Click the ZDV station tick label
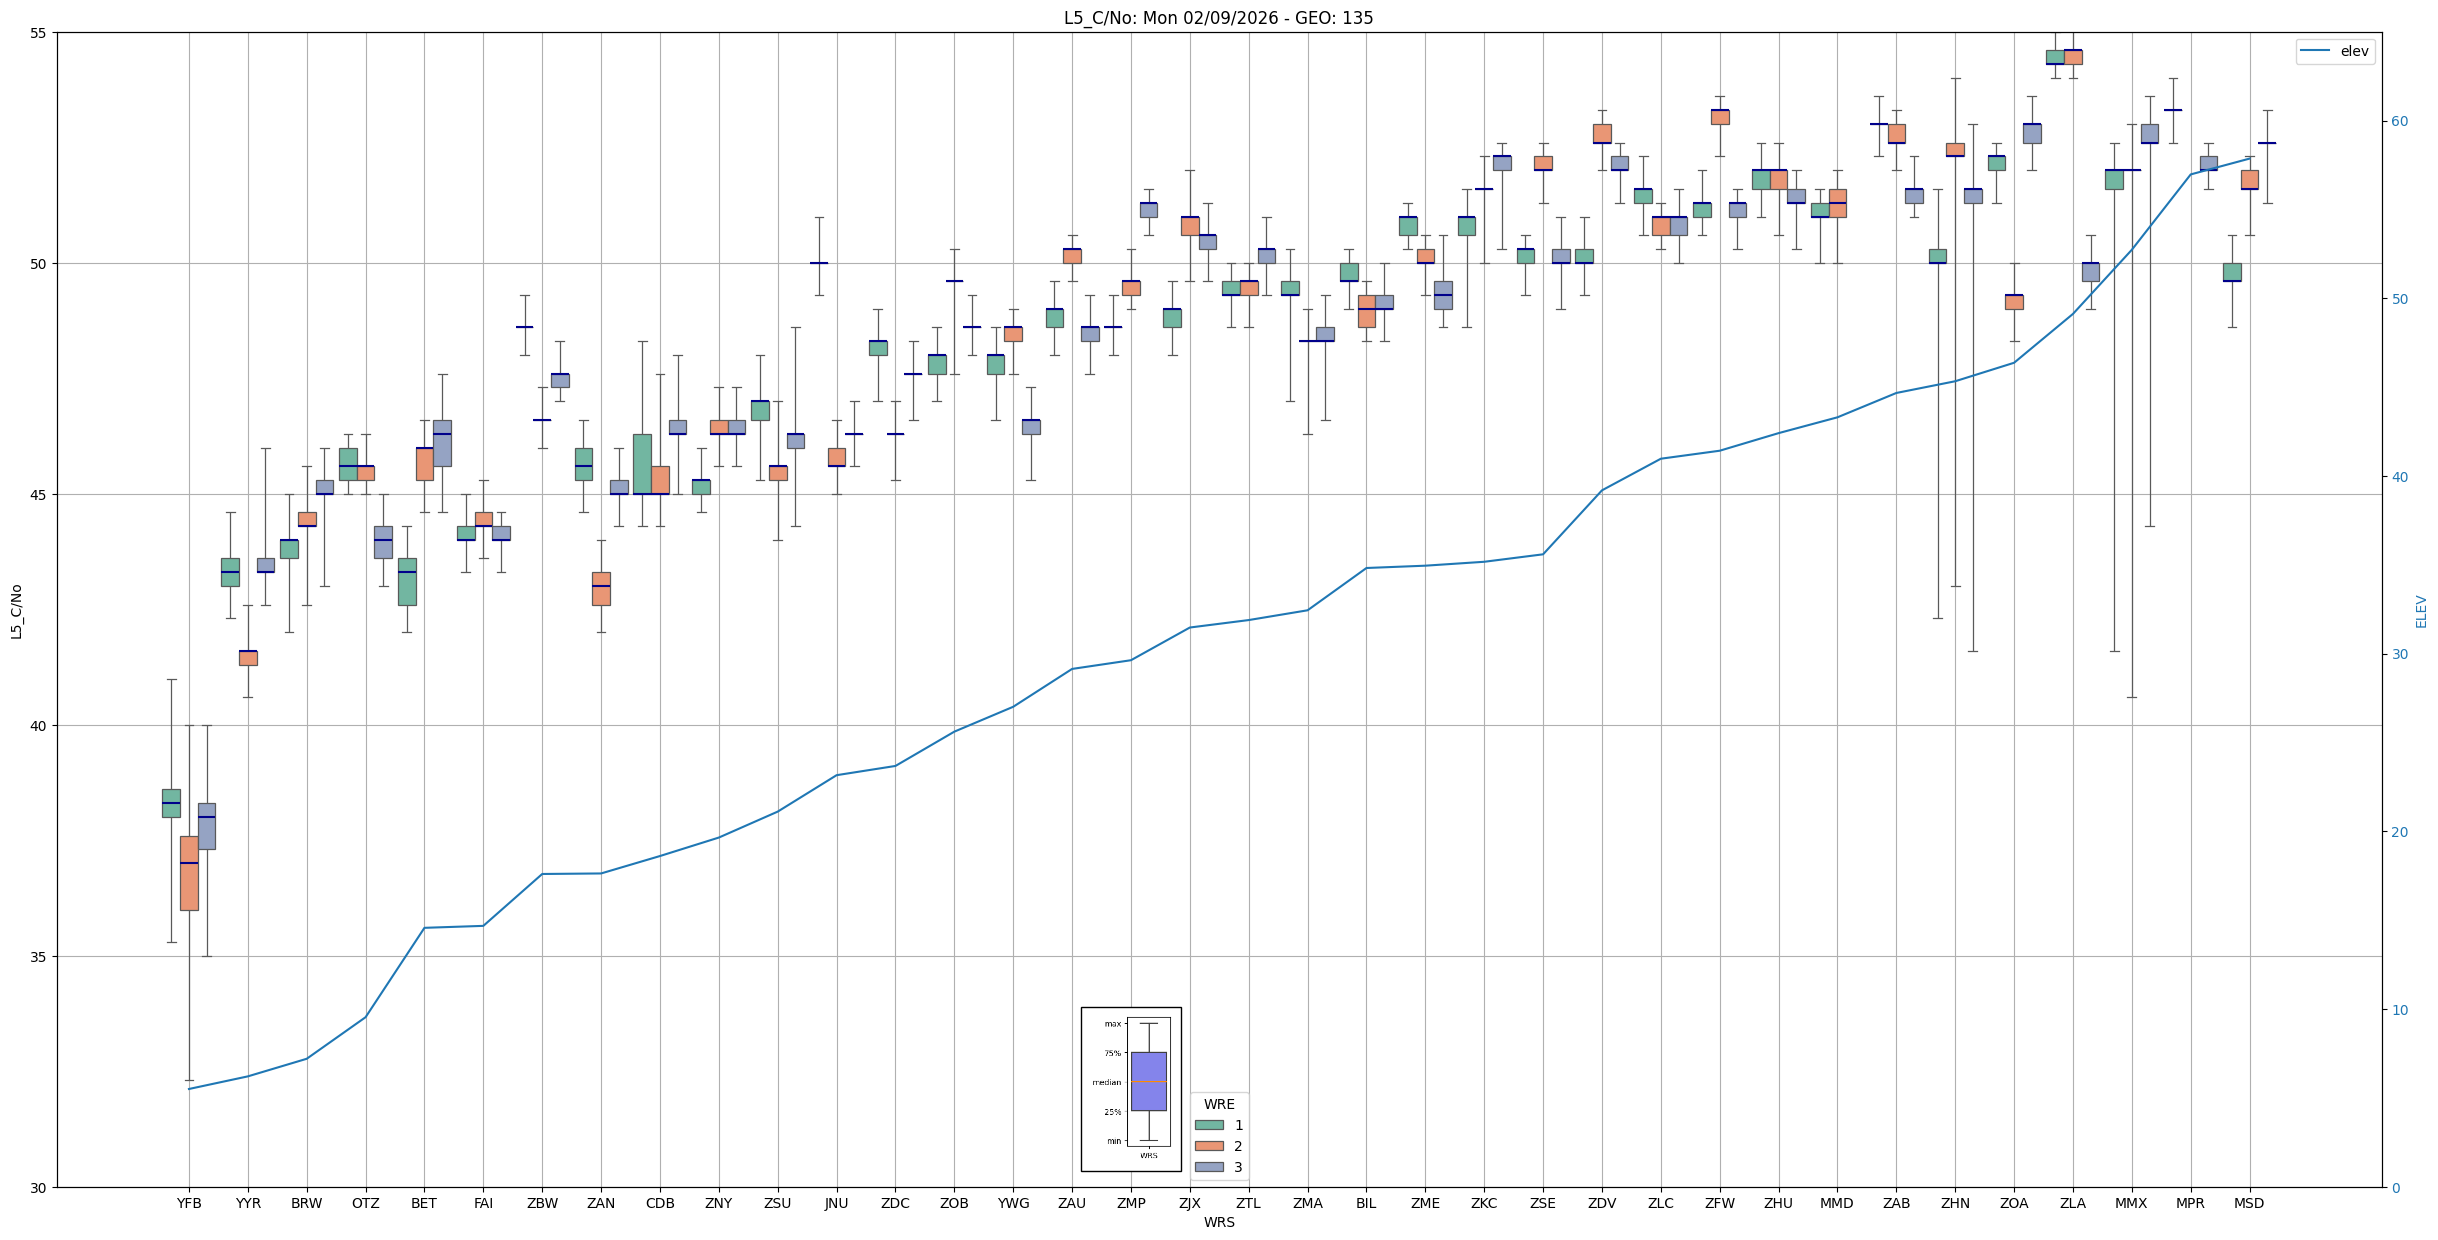 (1602, 1203)
